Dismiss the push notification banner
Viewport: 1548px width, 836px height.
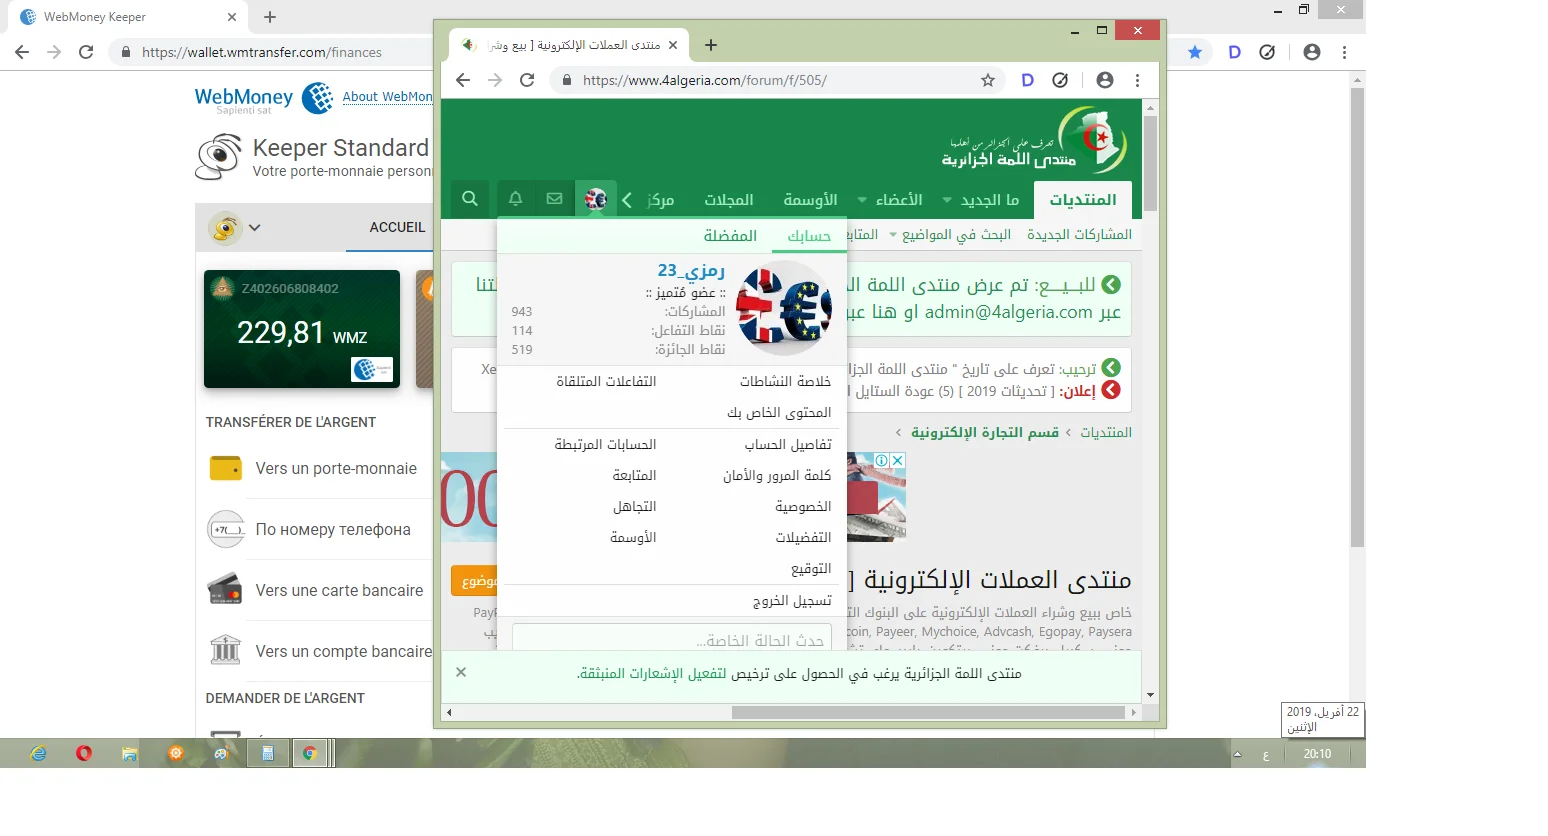click(x=461, y=672)
